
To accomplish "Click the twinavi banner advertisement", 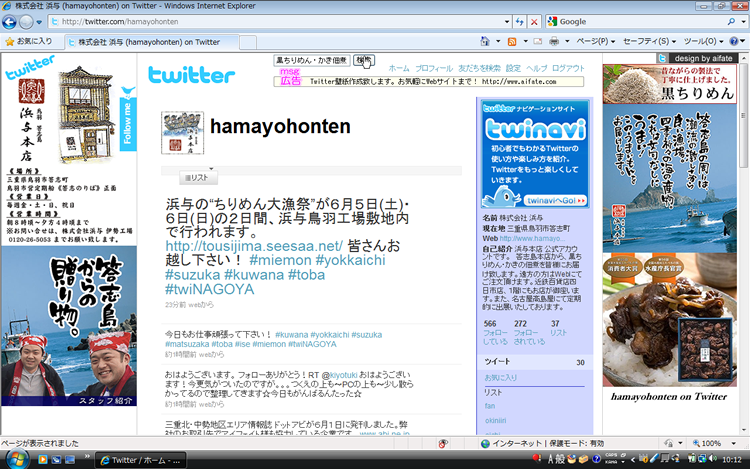I will point(535,154).
